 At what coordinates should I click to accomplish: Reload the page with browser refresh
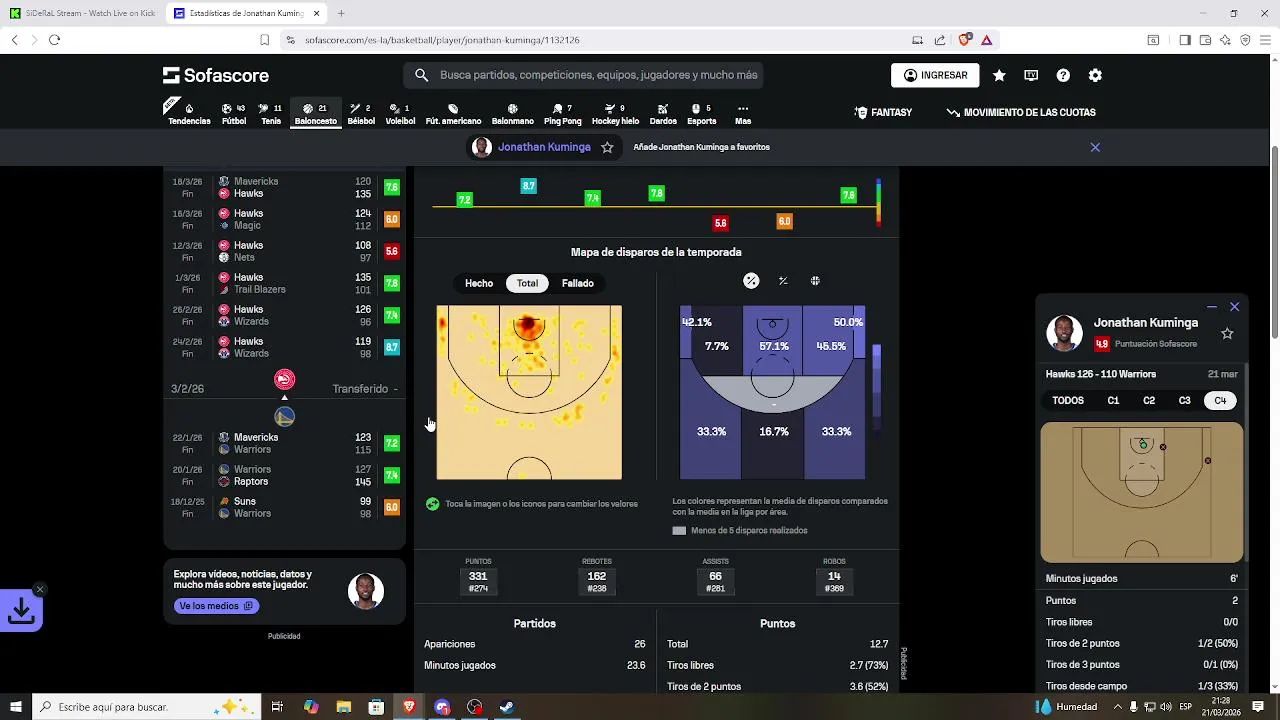point(54,40)
